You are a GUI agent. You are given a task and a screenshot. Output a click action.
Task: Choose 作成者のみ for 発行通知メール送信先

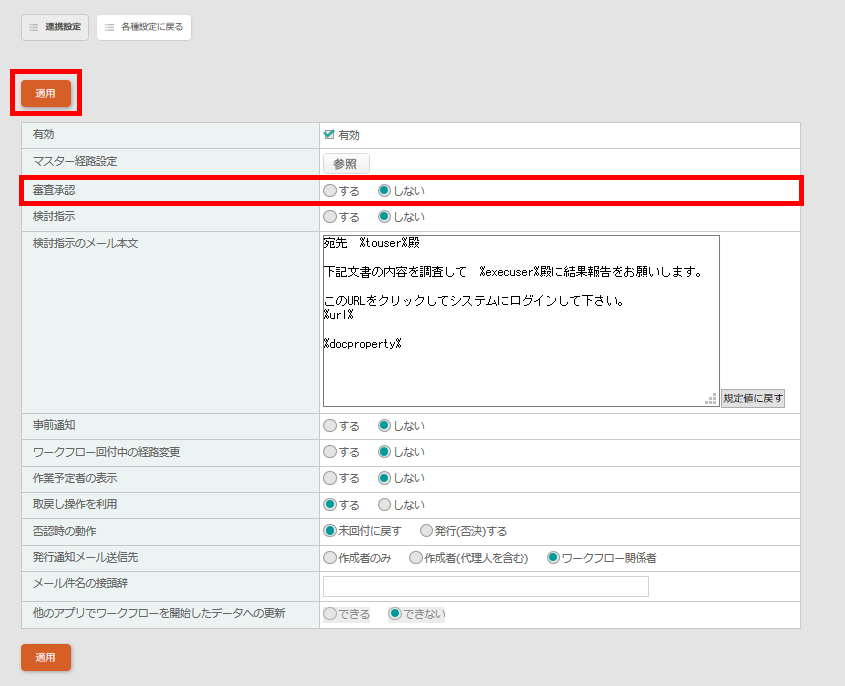pyautogui.click(x=330, y=558)
